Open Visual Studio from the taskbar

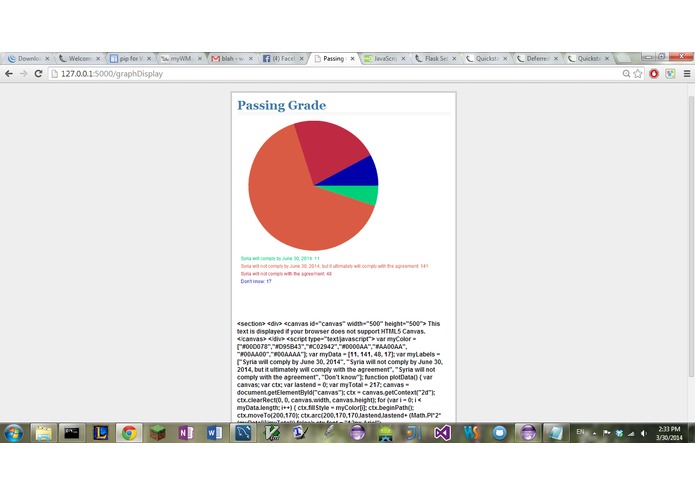(x=442, y=433)
